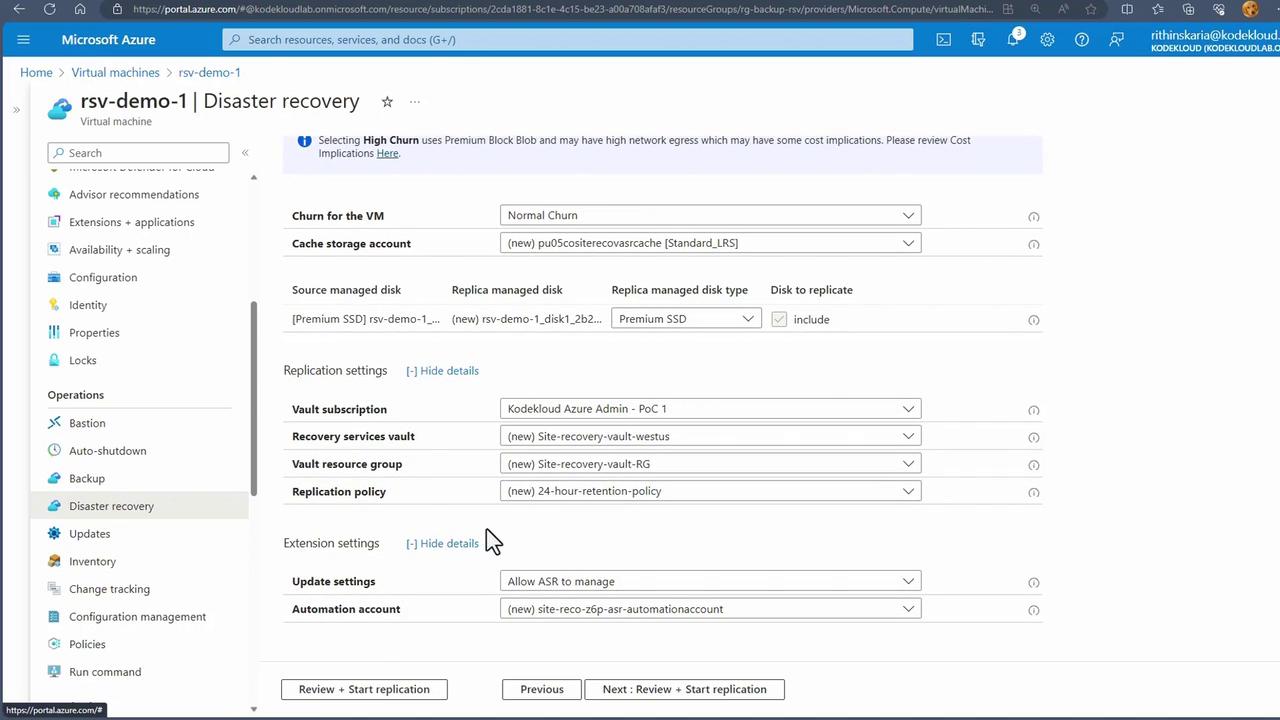Toggle the include disk checkbox
The width and height of the screenshot is (1280, 720).
(779, 319)
